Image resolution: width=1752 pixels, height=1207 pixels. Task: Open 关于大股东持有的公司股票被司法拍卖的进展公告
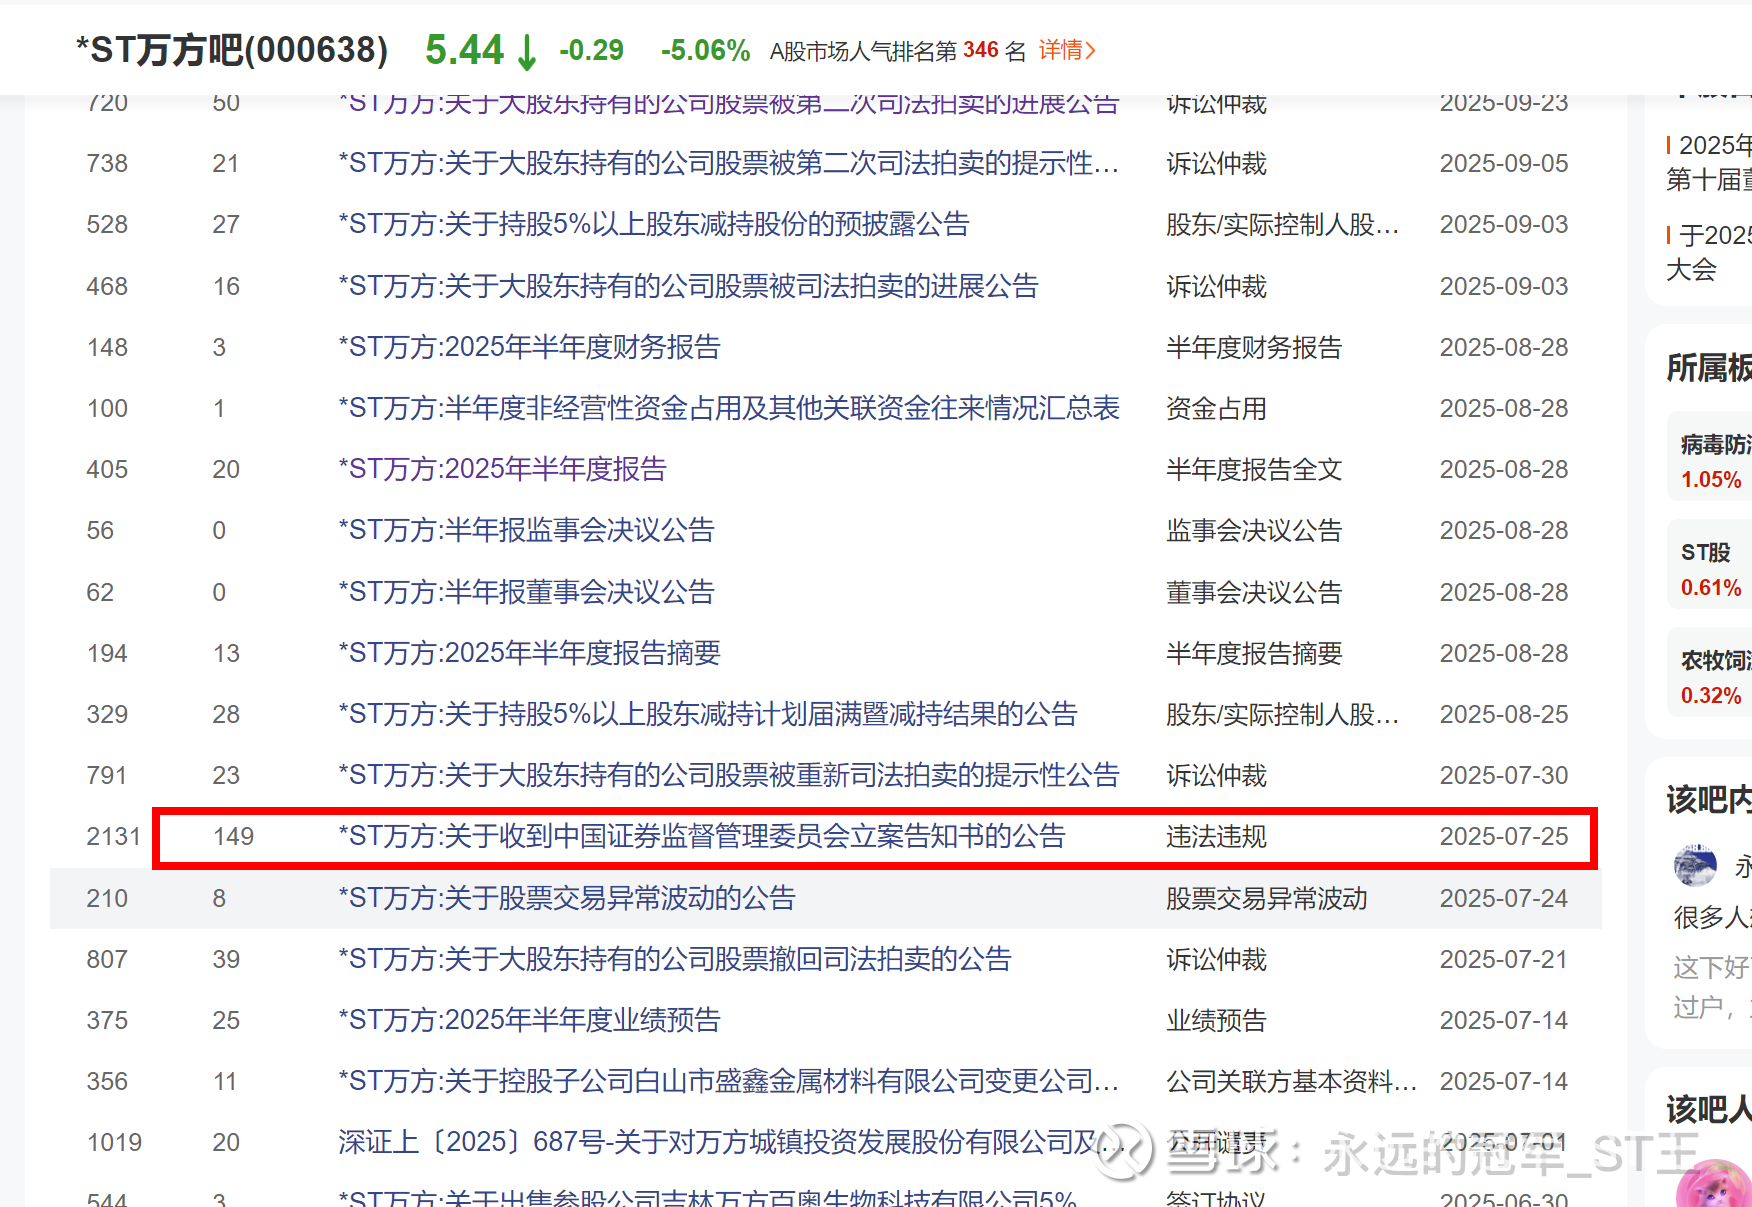point(688,286)
